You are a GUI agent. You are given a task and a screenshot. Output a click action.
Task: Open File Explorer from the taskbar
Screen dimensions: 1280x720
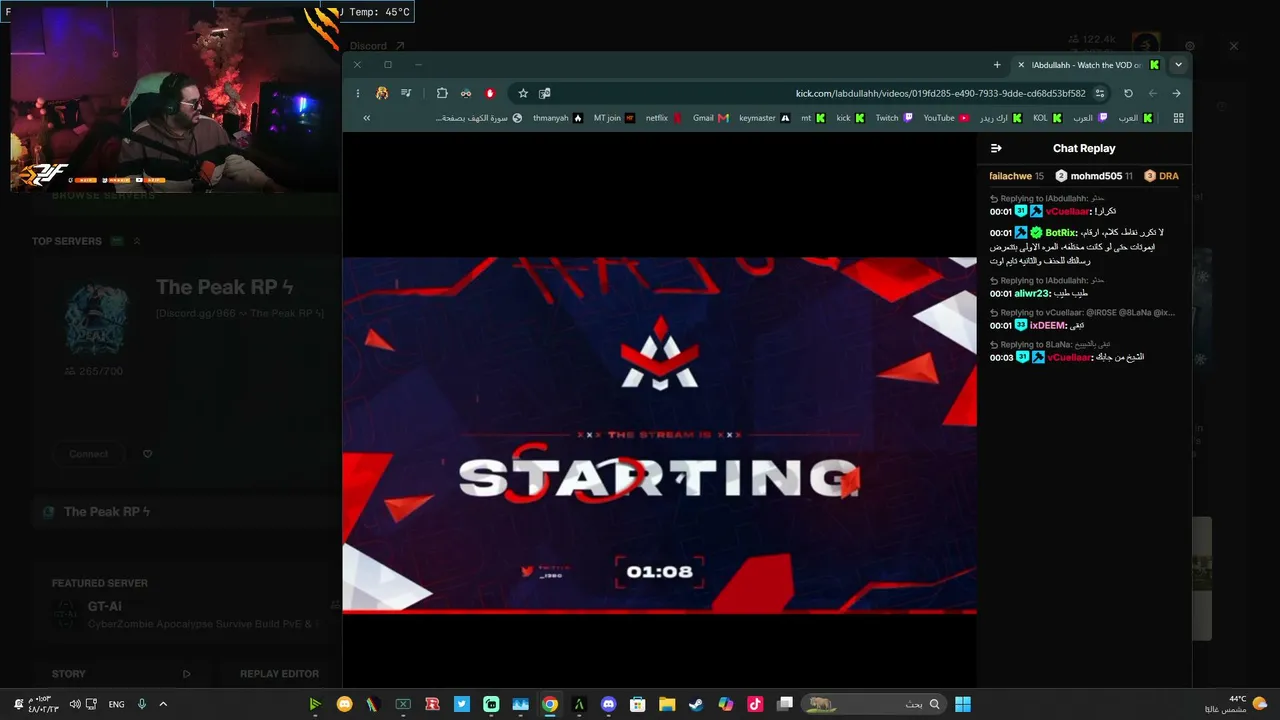click(x=667, y=704)
